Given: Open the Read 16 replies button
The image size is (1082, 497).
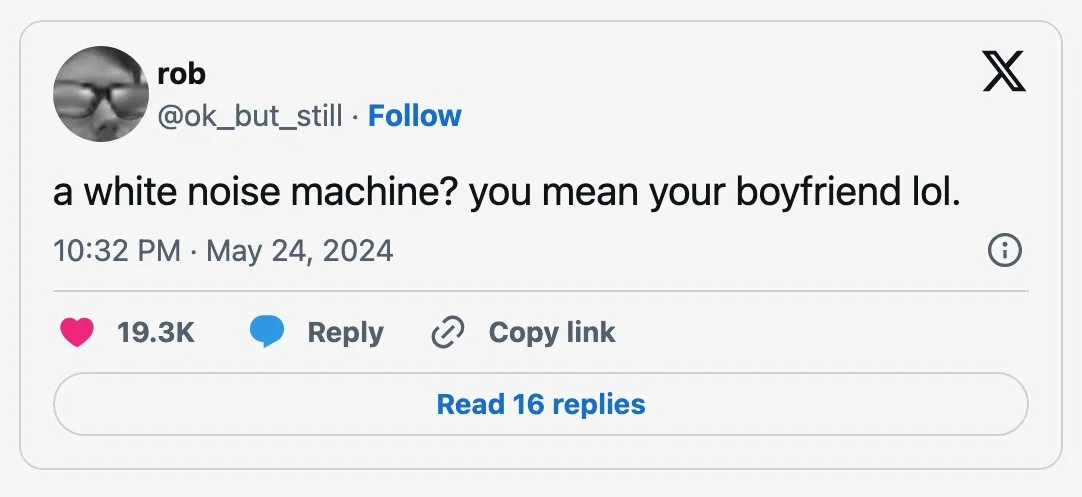Looking at the screenshot, I should click(x=541, y=405).
